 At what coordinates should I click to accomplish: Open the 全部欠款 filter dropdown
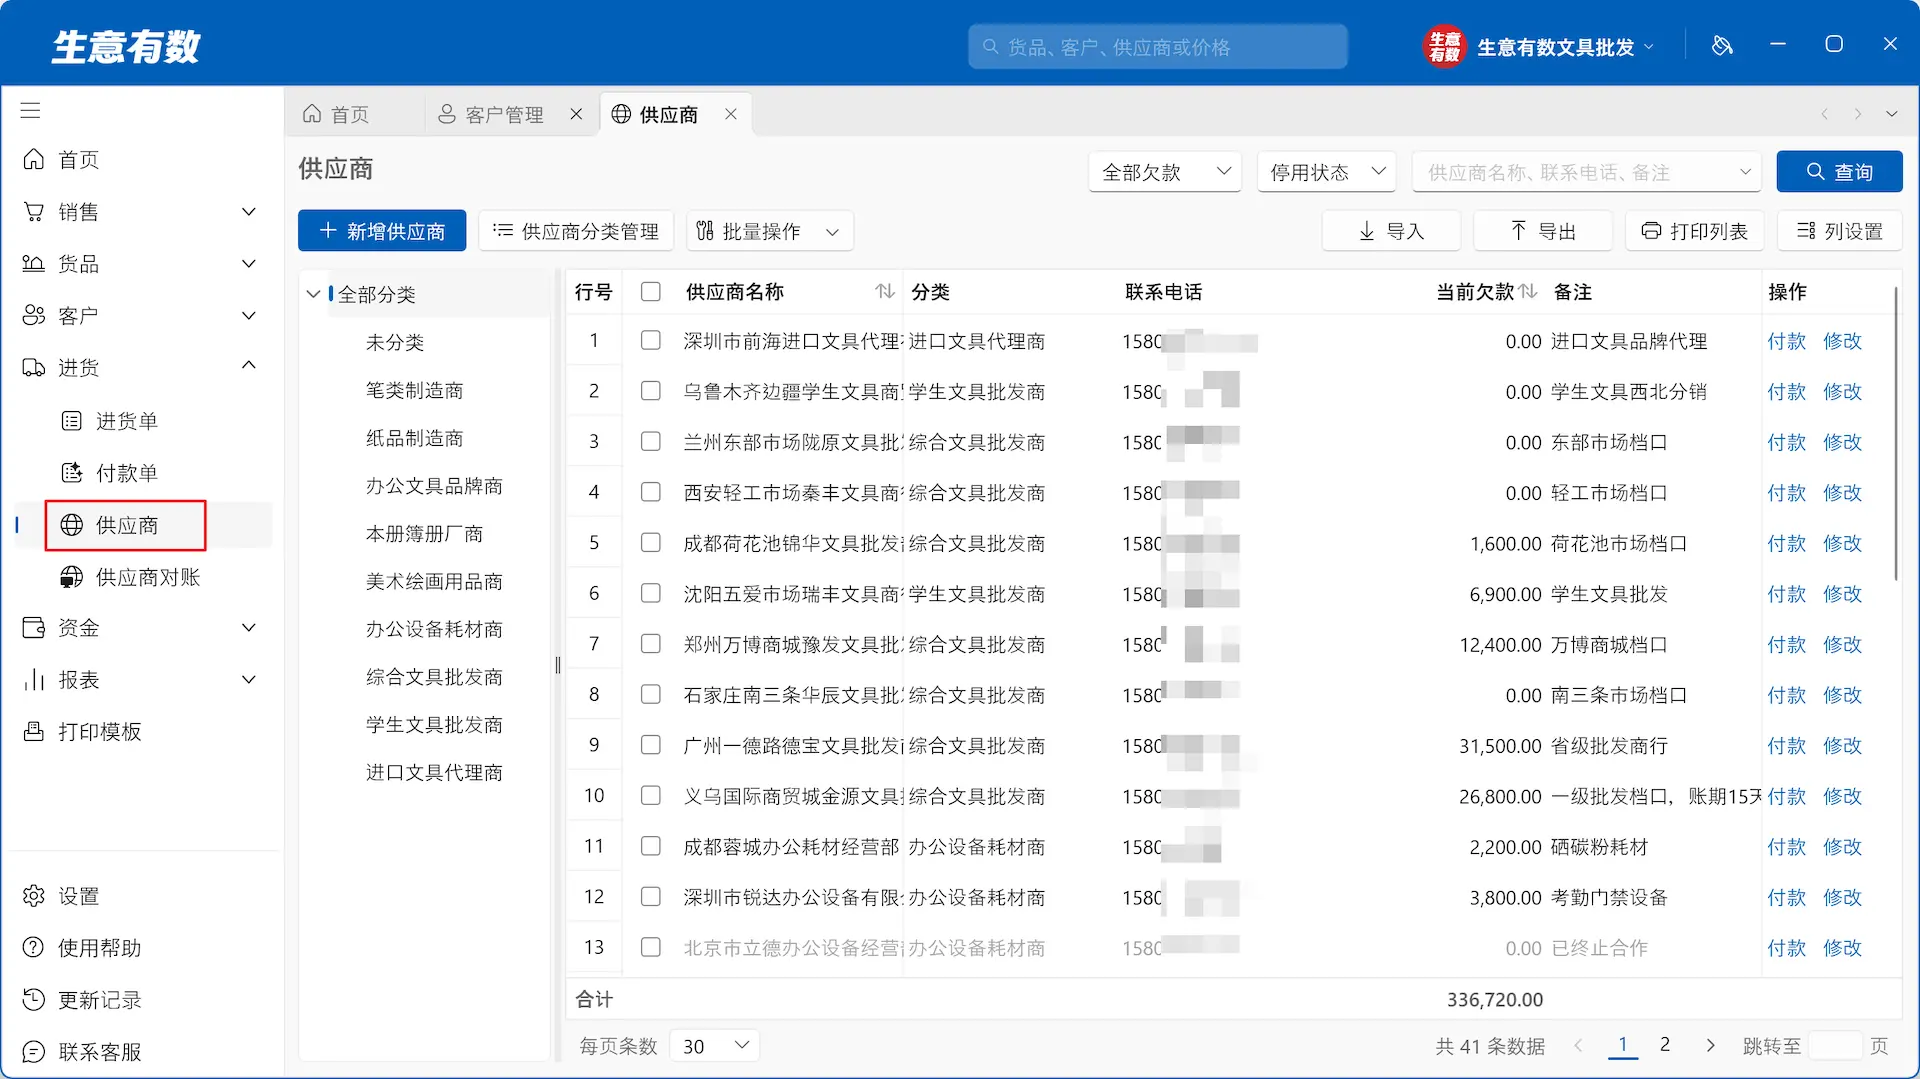(1165, 172)
